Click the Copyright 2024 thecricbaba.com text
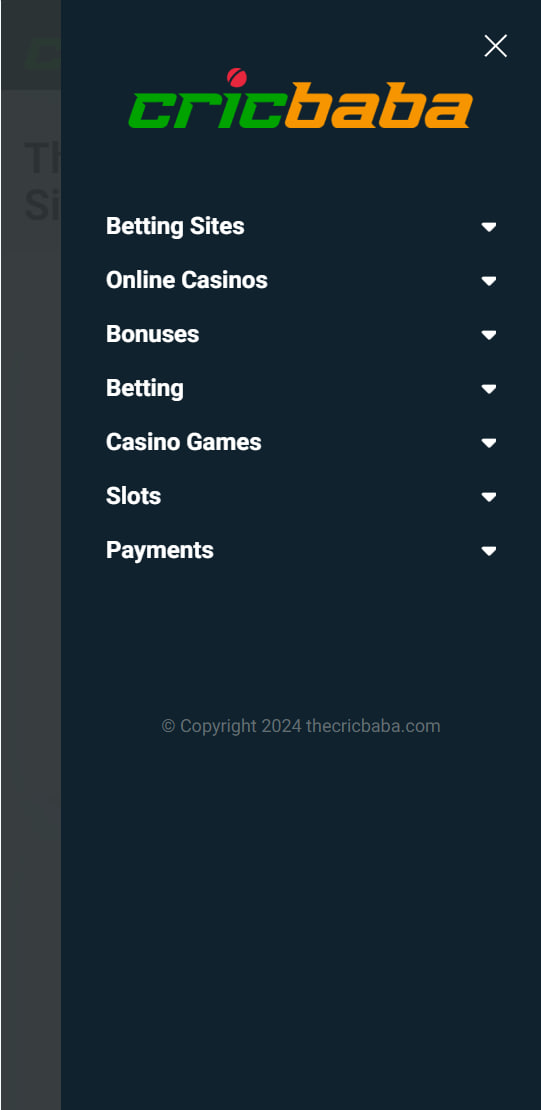Screen dimensions: 541x1110 click(301, 726)
